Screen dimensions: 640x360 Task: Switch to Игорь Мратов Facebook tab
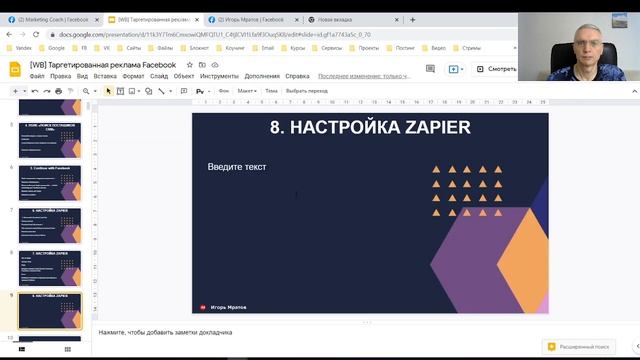point(253,20)
